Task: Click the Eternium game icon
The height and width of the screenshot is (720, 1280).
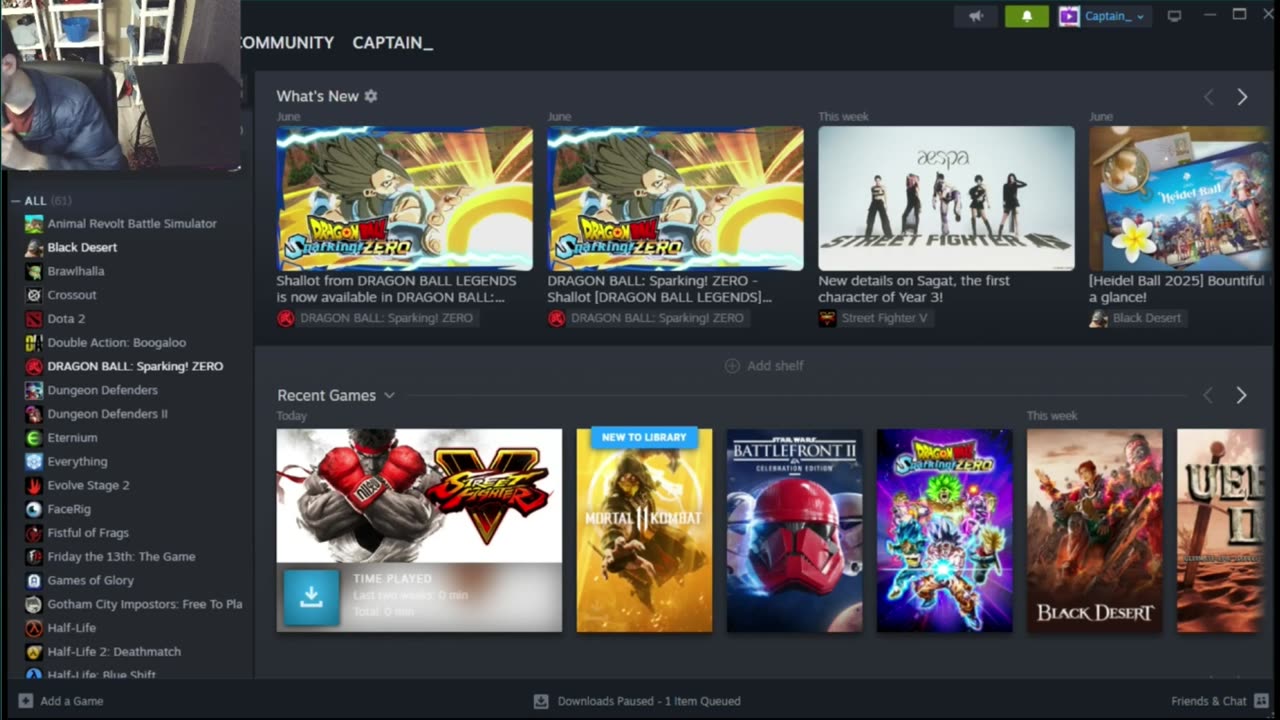Action: (x=34, y=438)
